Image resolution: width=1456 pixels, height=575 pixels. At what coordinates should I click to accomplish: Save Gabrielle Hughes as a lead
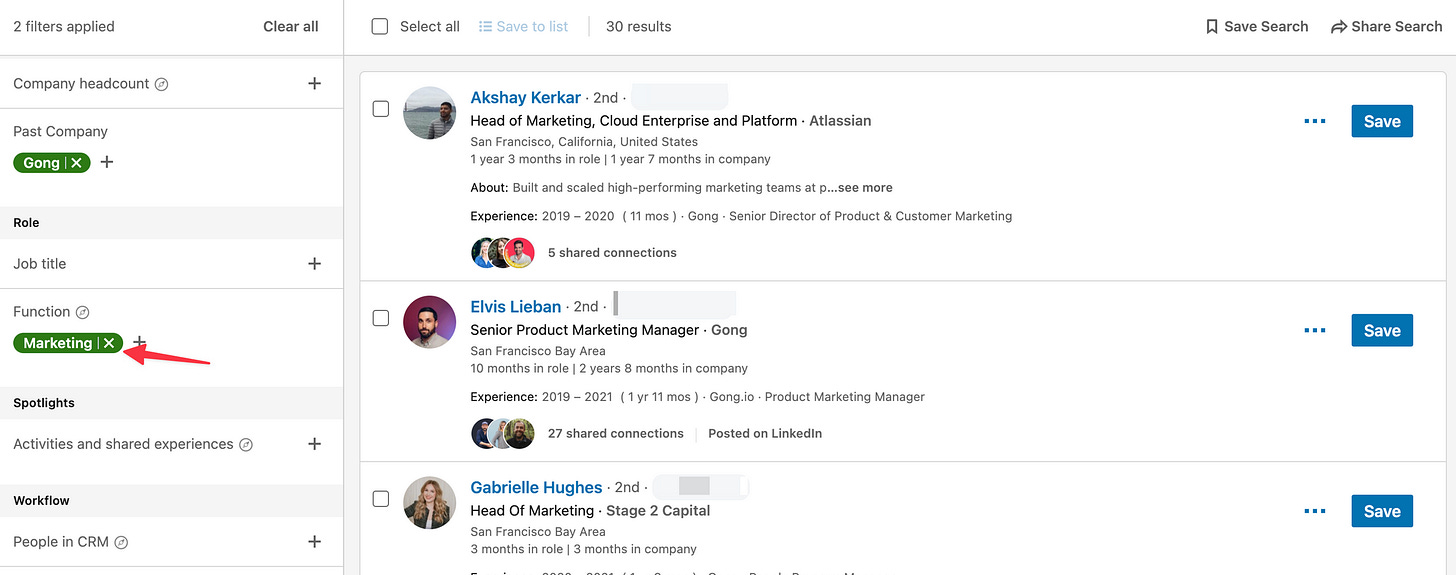click(1382, 511)
